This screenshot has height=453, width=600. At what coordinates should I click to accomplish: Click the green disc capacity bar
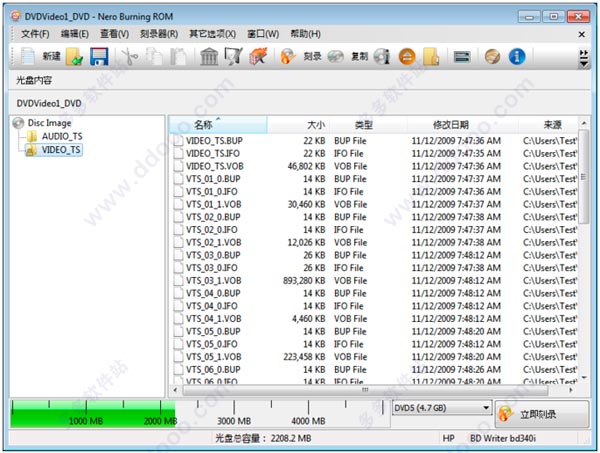click(93, 414)
